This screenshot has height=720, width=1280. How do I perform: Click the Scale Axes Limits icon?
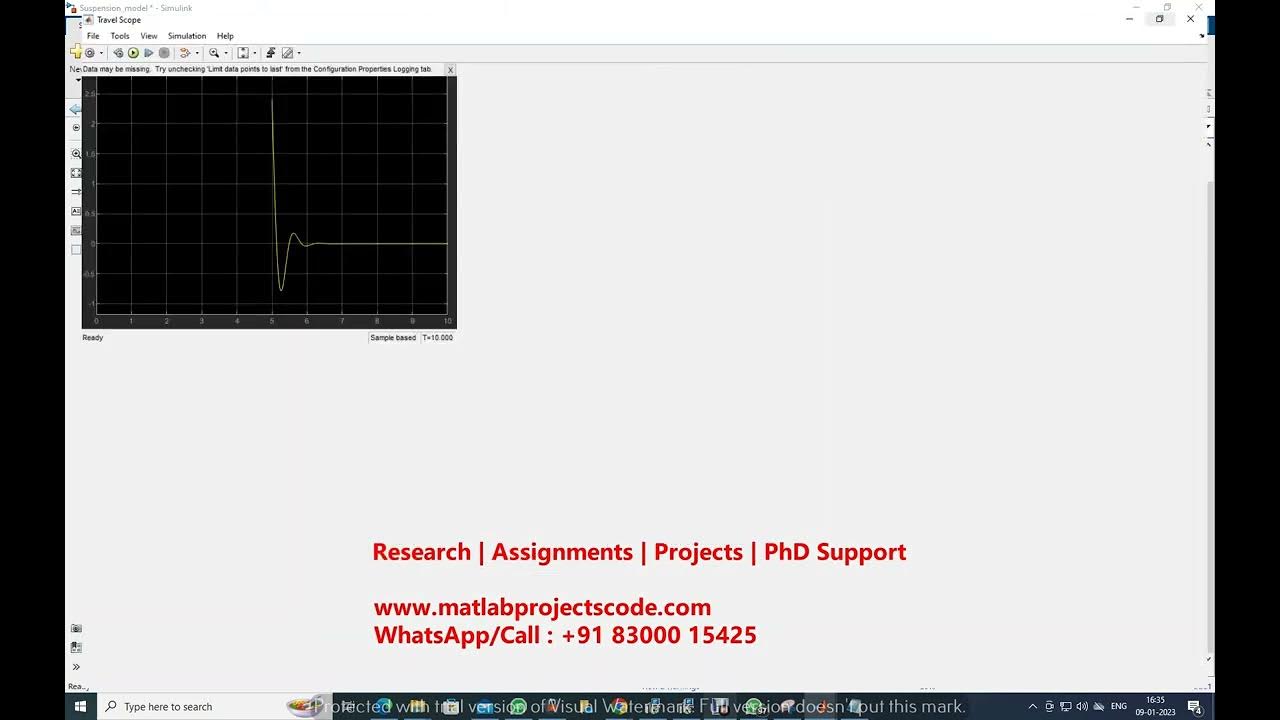pyautogui.click(x=243, y=53)
